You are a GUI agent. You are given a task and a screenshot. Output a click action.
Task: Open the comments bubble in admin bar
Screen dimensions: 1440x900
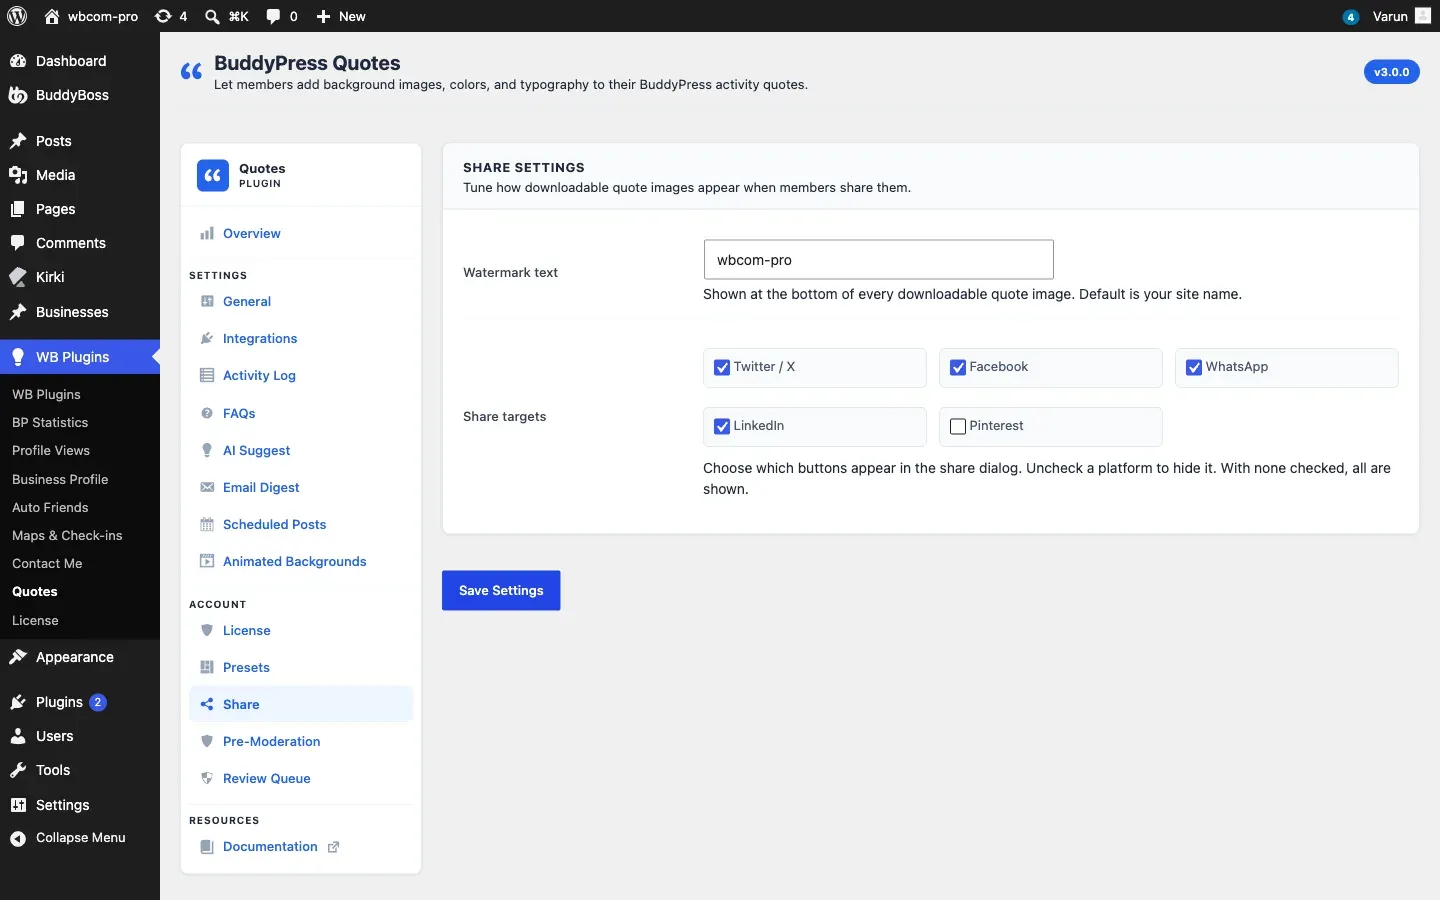pos(273,16)
